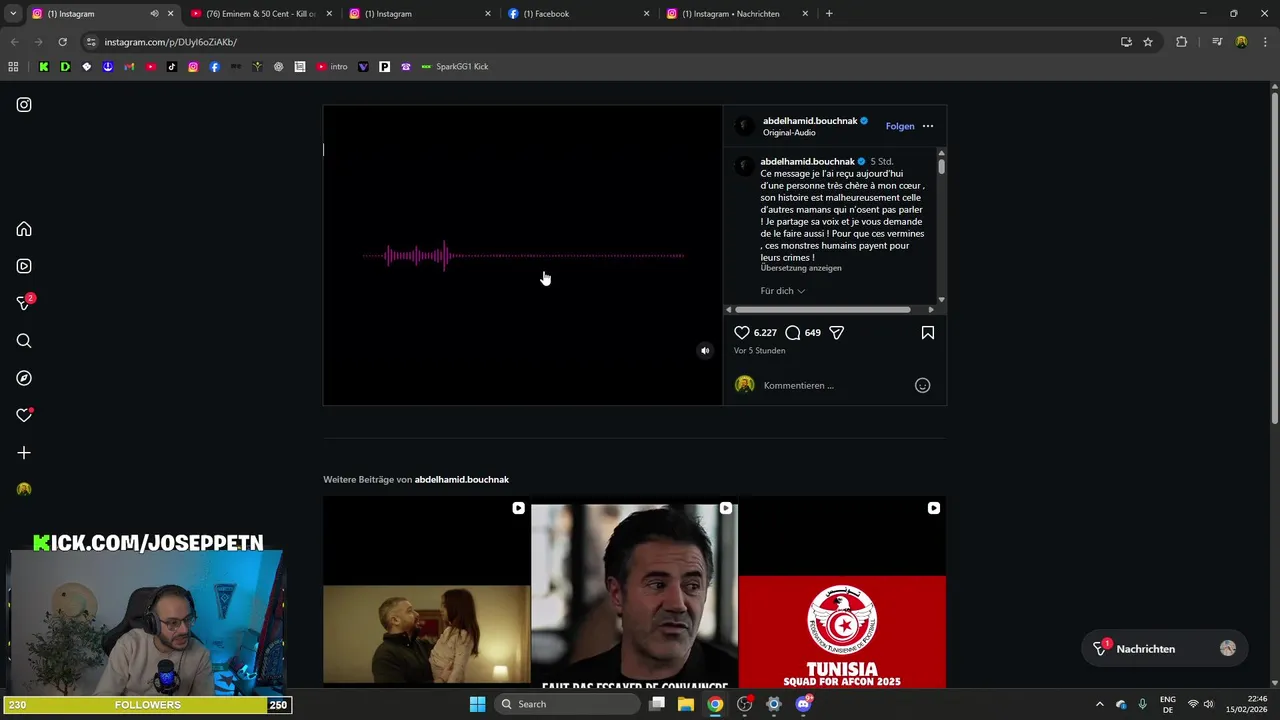
Task: Switch to the Eminem & 50 Cent YouTube tab
Action: (261, 14)
